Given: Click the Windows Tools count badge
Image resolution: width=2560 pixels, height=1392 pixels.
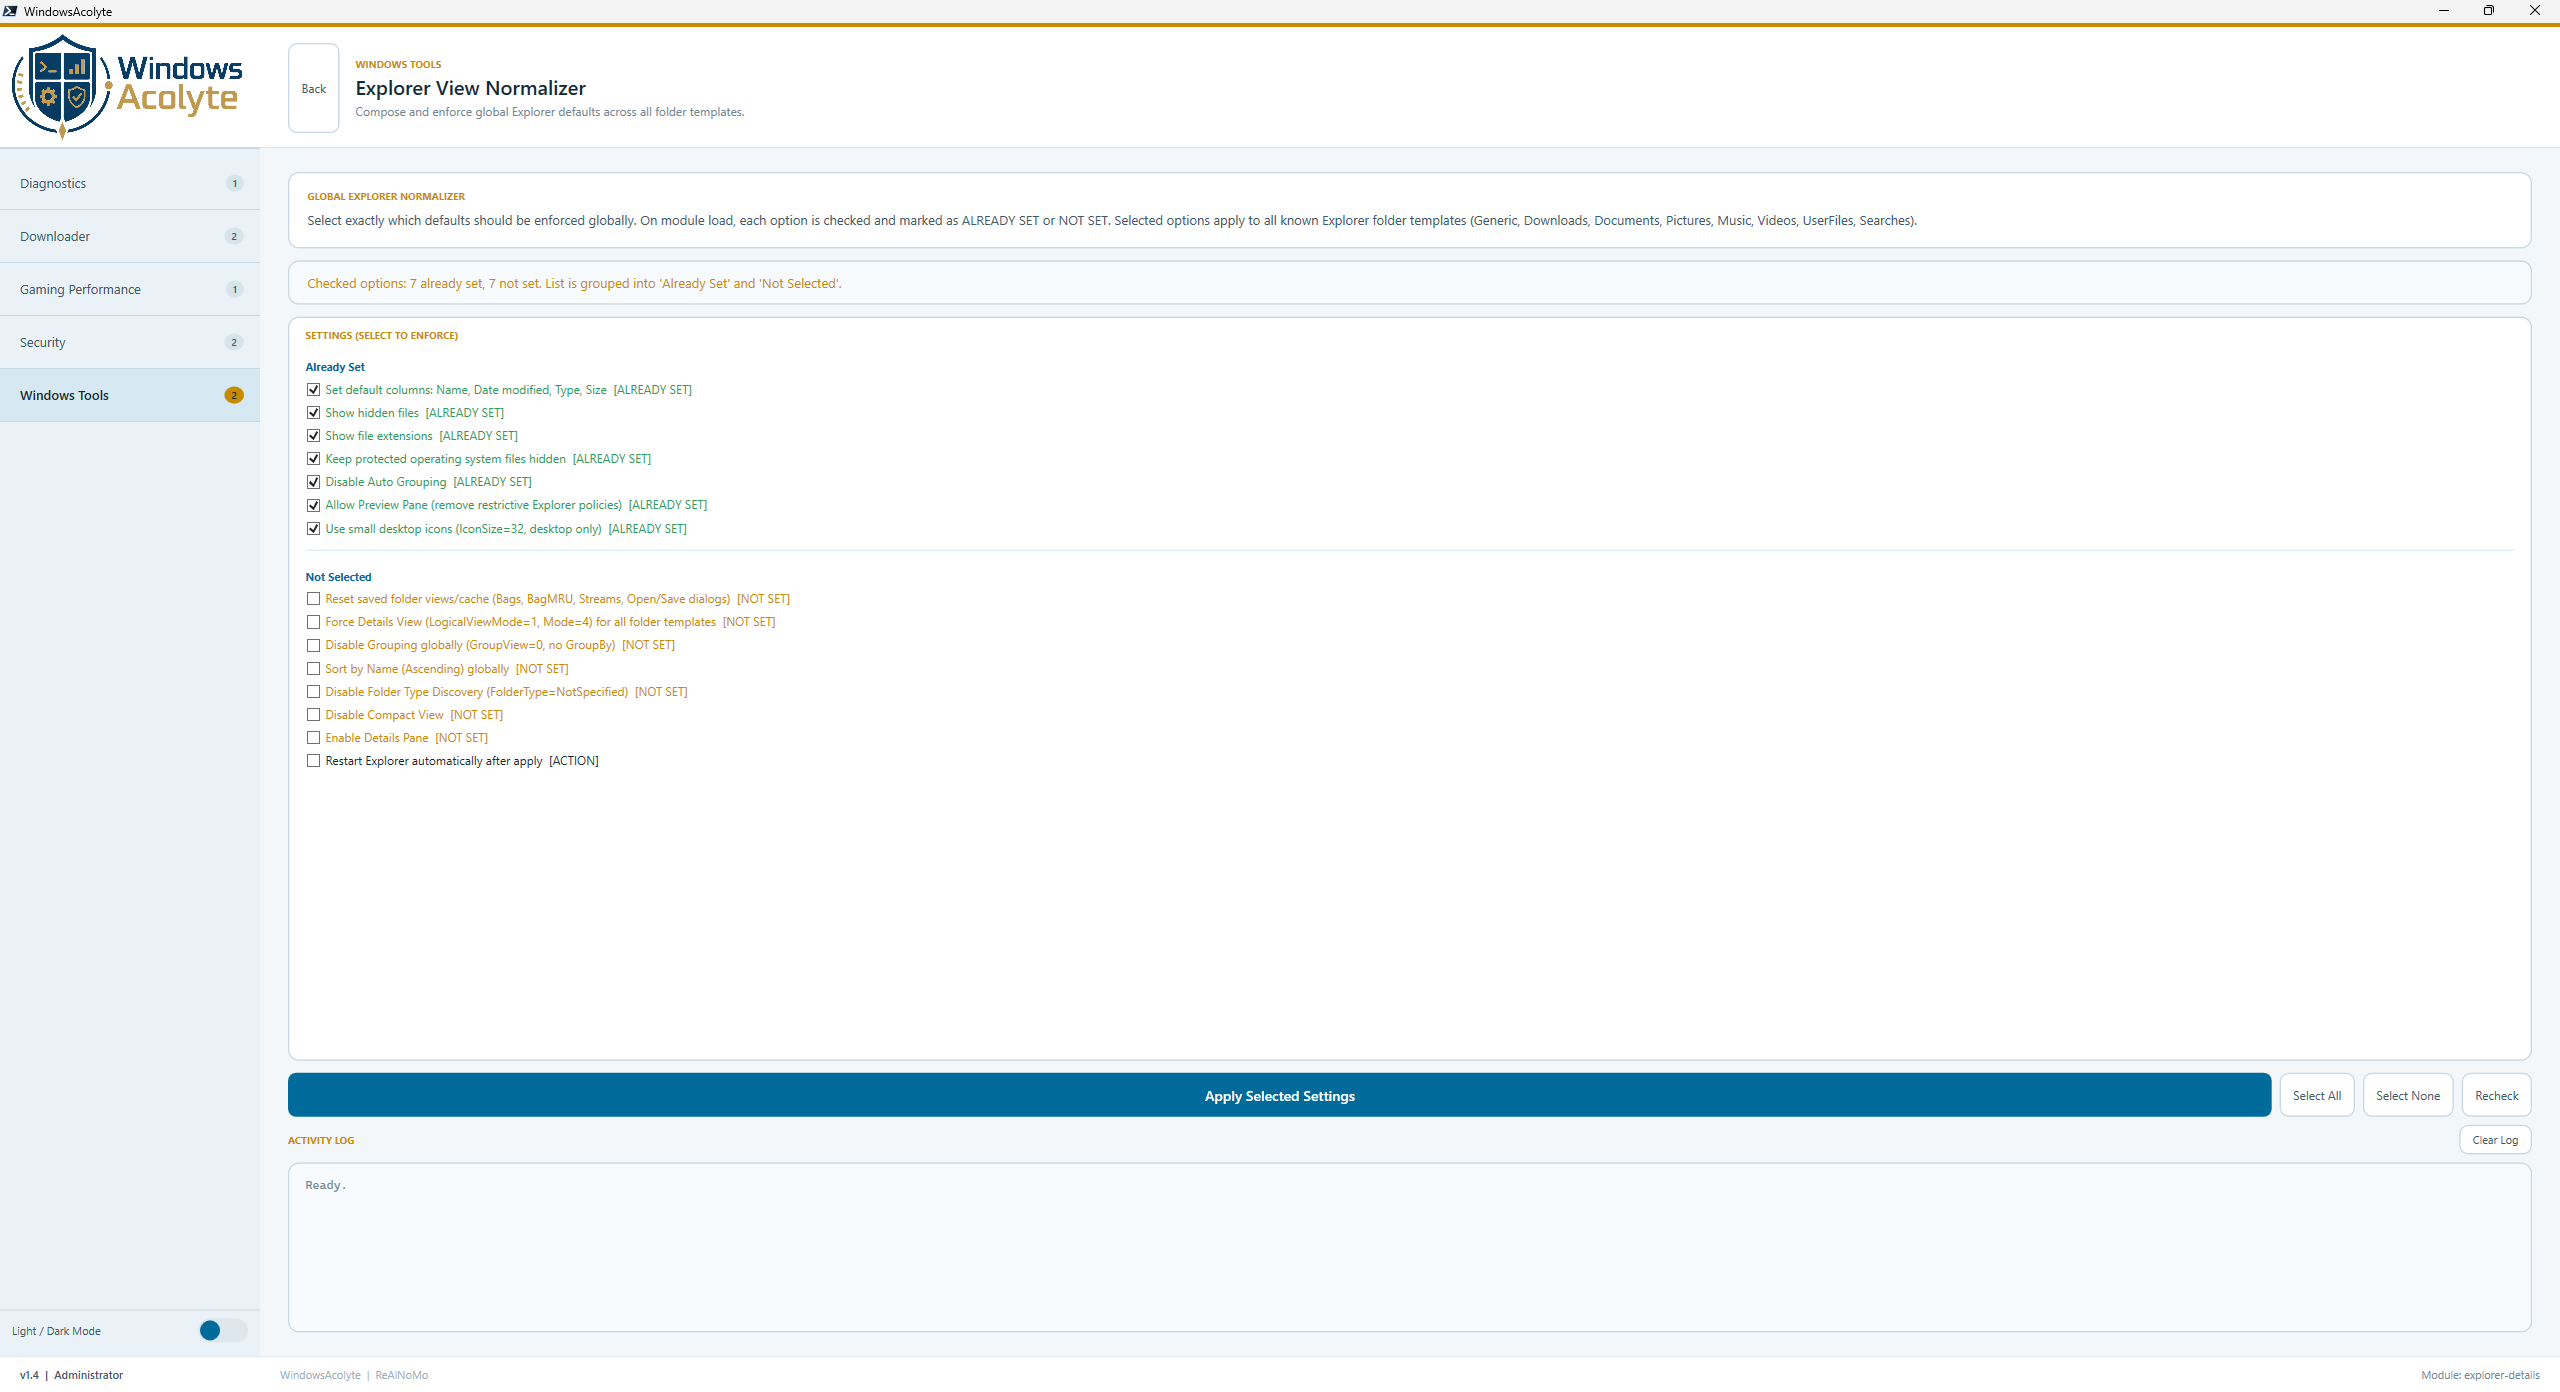Looking at the screenshot, I should (234, 395).
